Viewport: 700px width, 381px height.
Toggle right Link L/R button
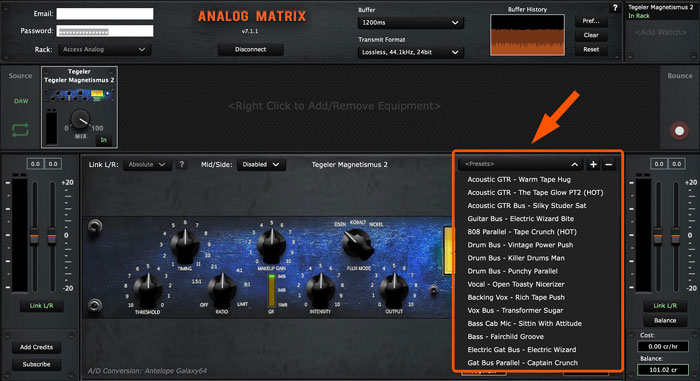click(665, 306)
